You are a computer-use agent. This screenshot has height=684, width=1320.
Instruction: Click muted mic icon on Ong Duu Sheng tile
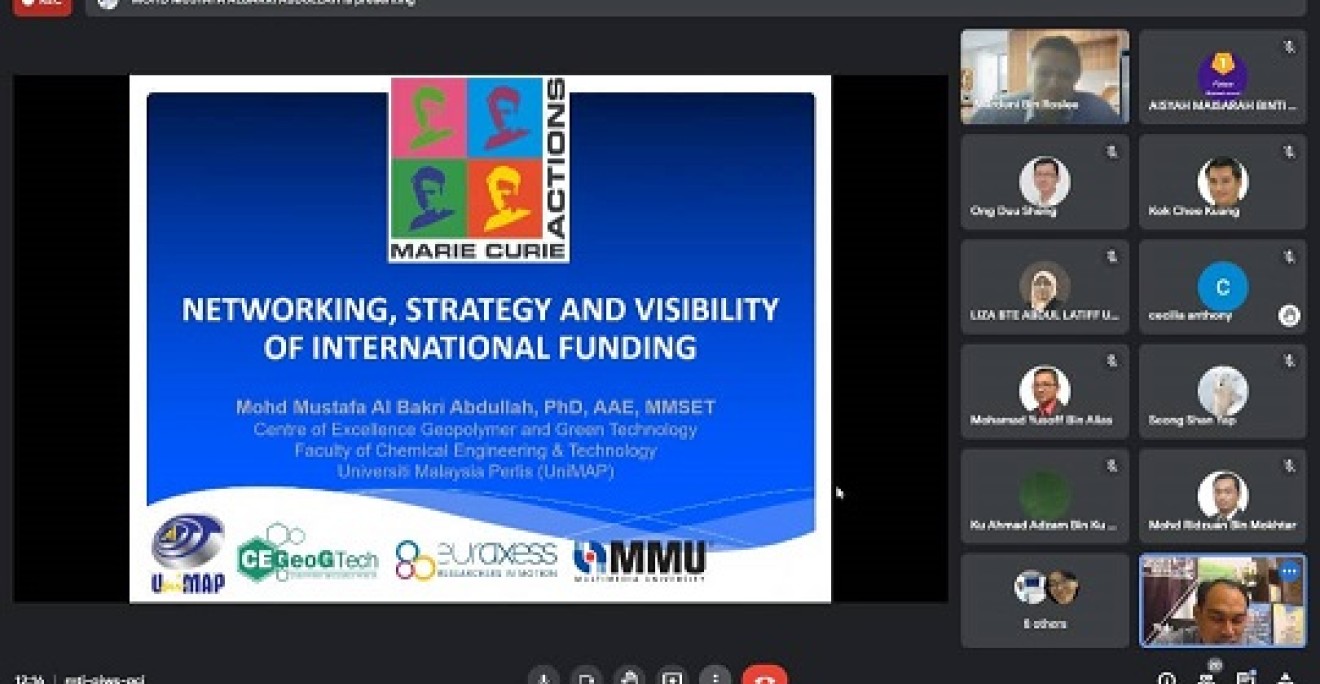pyautogui.click(x=1111, y=153)
